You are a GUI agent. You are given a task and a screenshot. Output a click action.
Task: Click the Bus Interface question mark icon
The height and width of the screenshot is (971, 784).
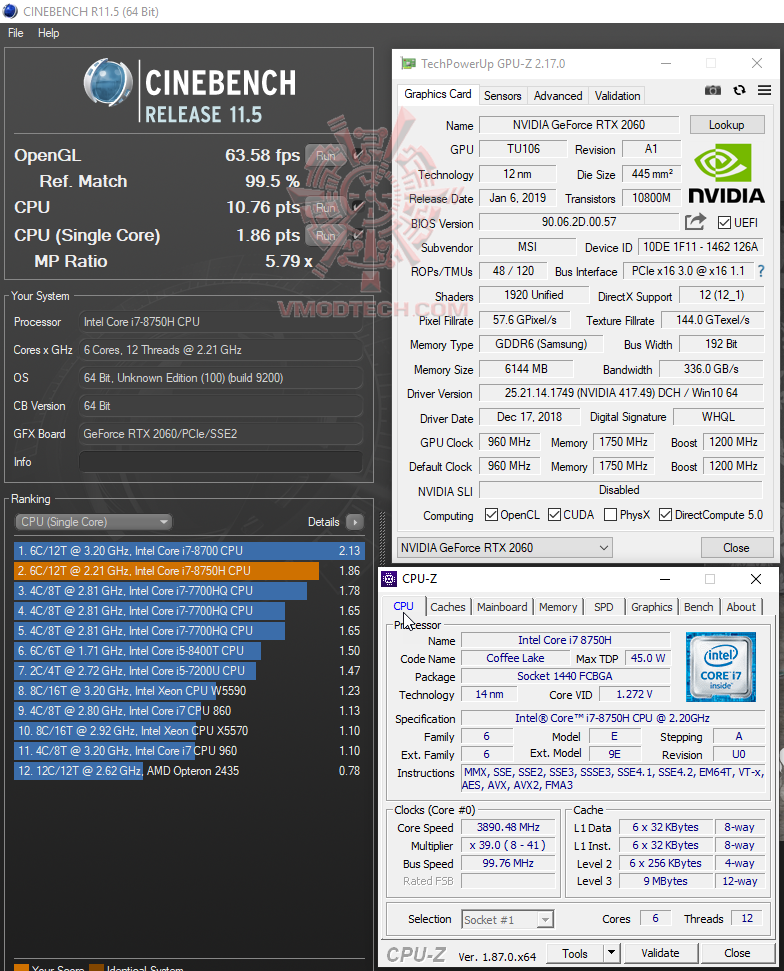(761, 271)
